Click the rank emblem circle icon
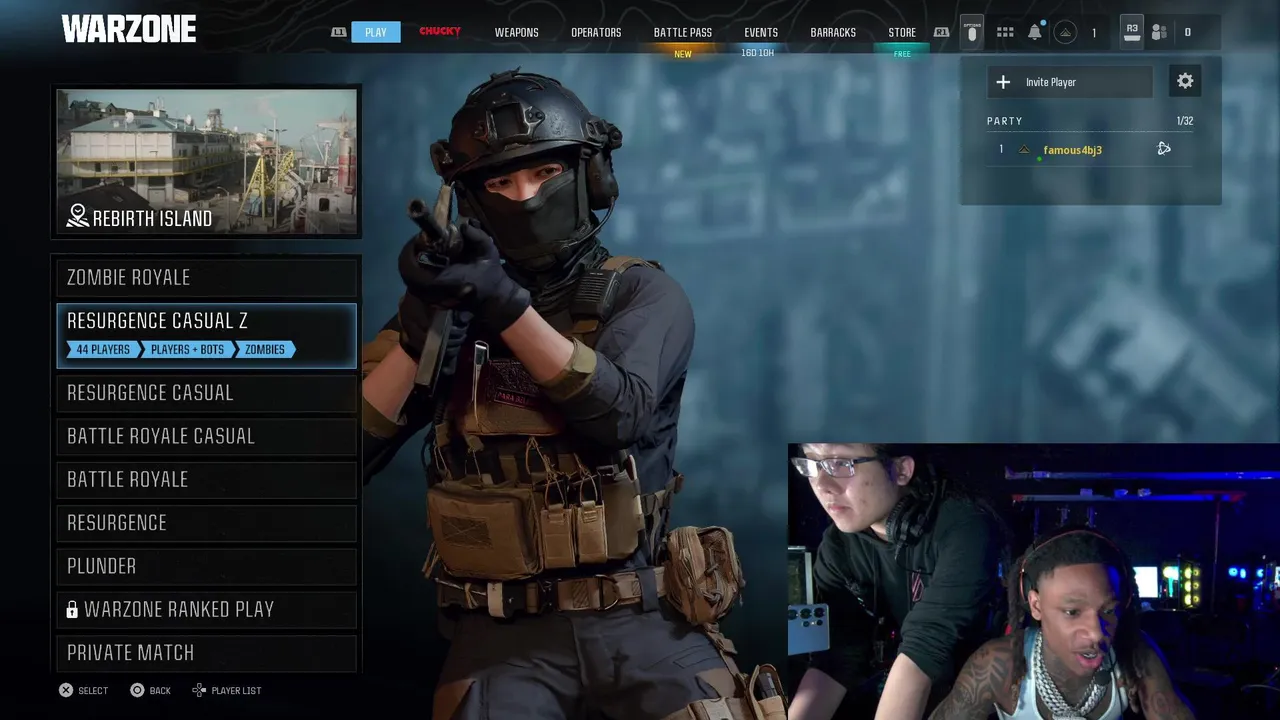 point(1065,32)
